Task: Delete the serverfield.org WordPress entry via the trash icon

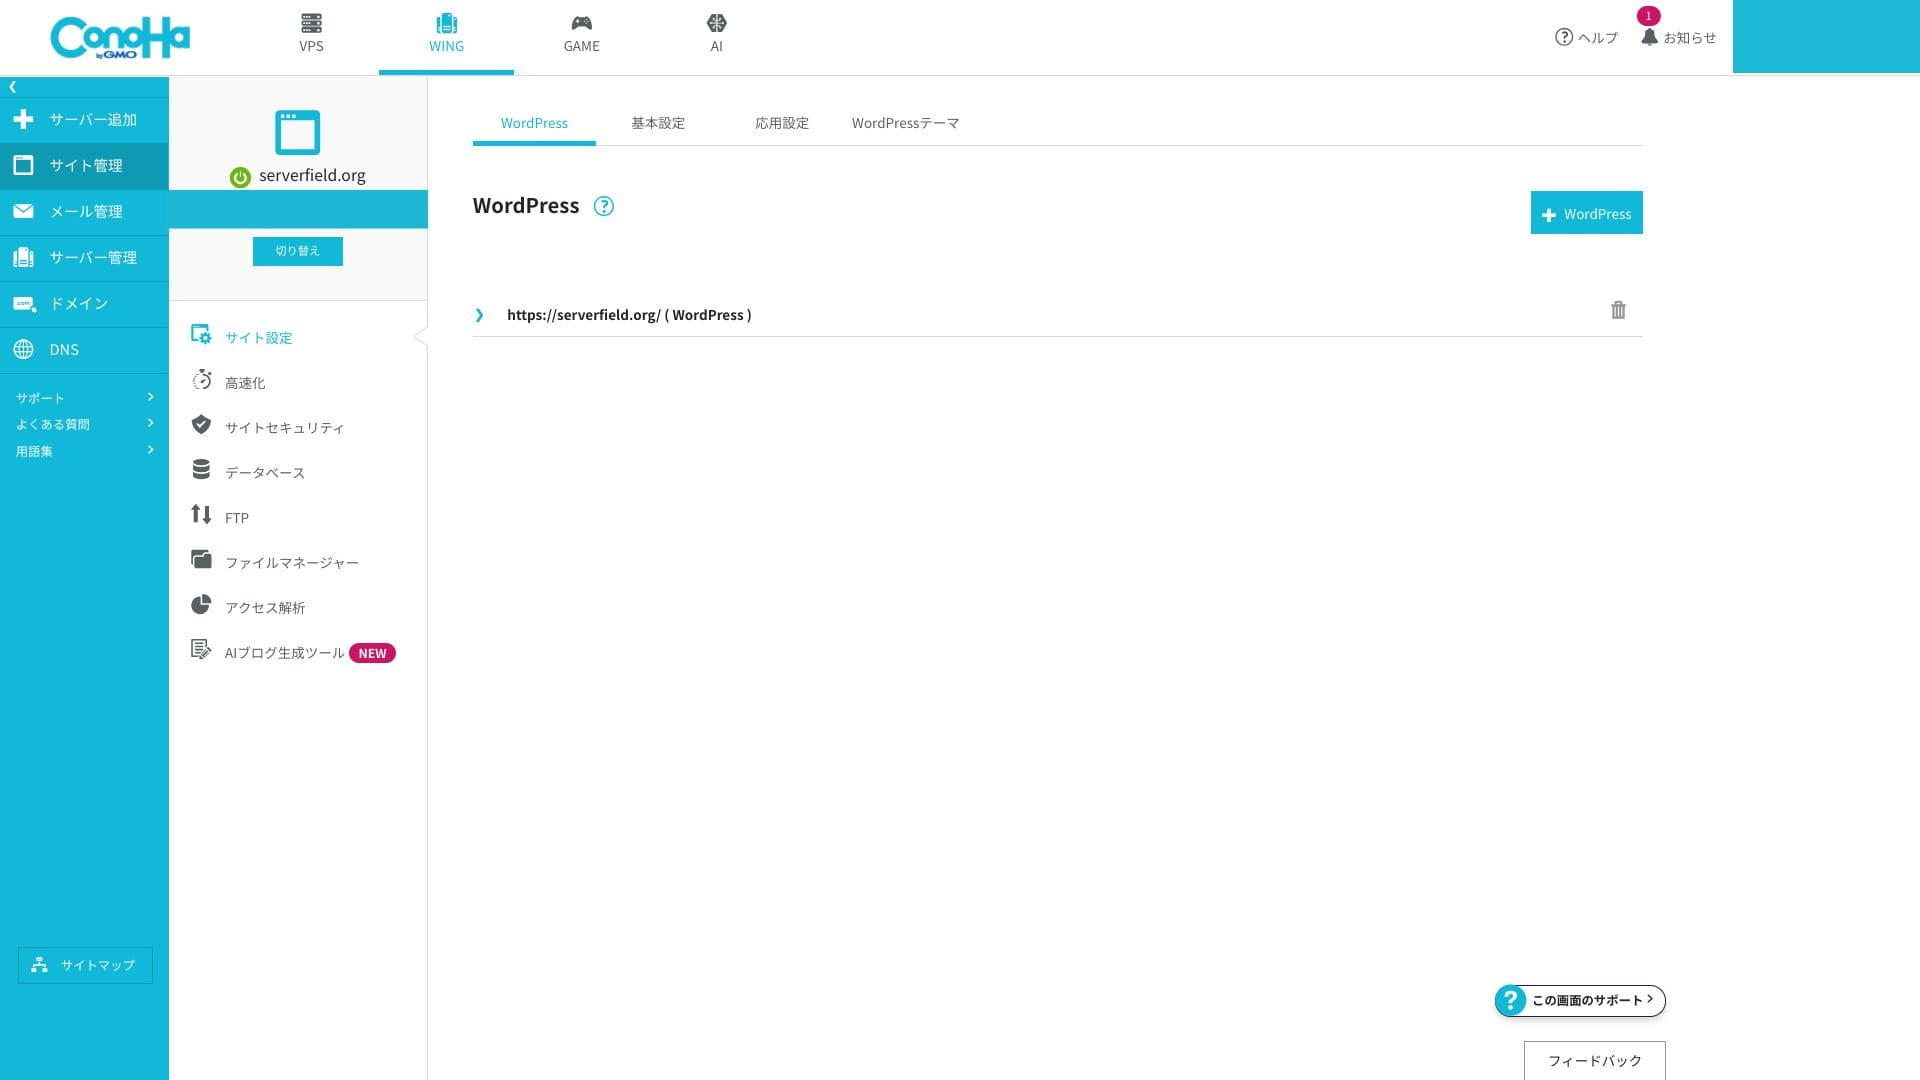Action: 1618,310
